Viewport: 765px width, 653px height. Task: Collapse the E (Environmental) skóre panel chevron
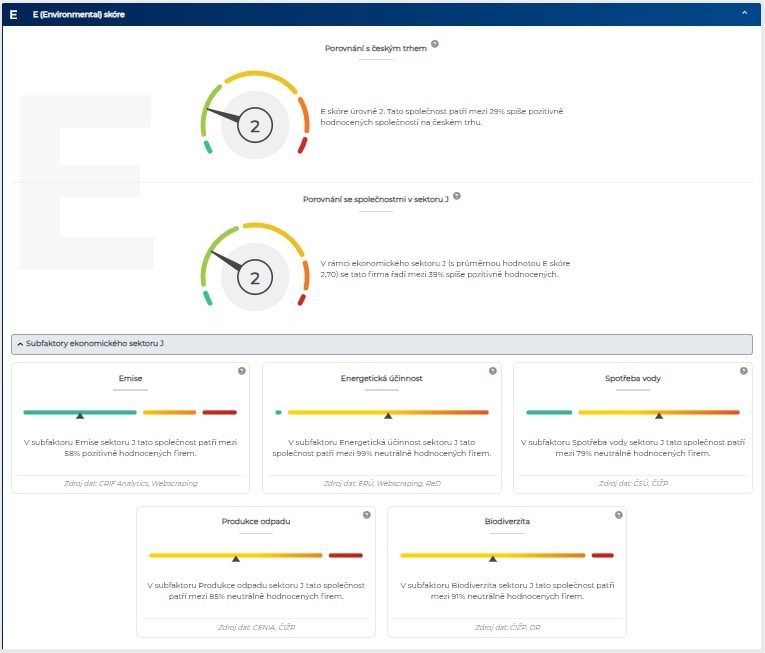[x=744, y=14]
